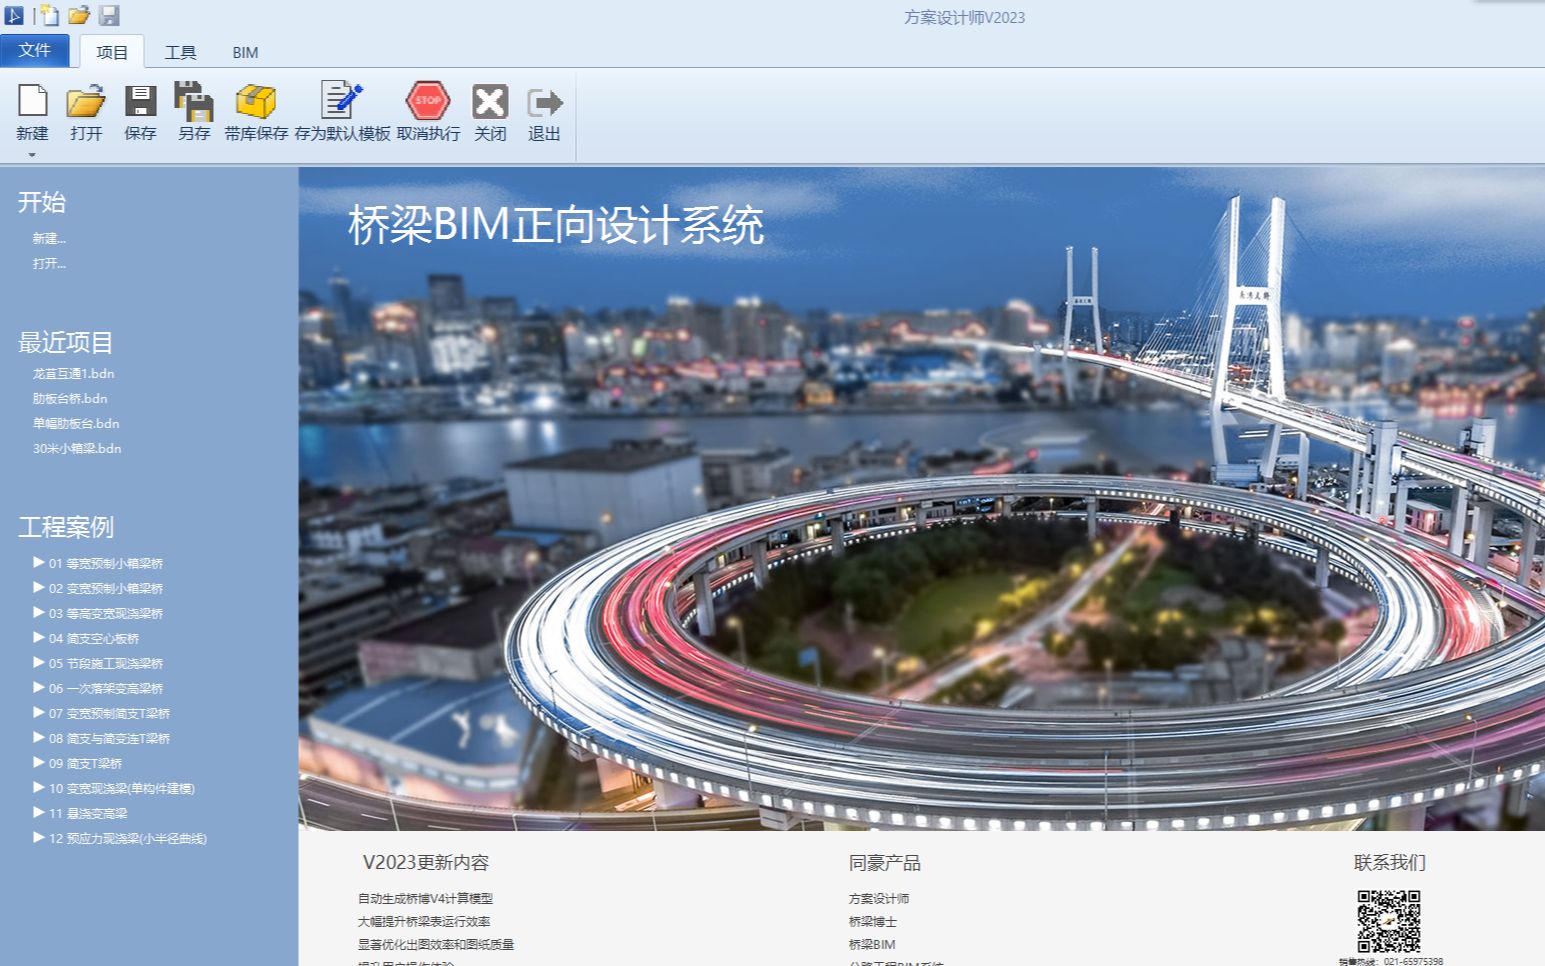Select case text 12 预应力现浇梁(小半径曲线)

point(128,838)
